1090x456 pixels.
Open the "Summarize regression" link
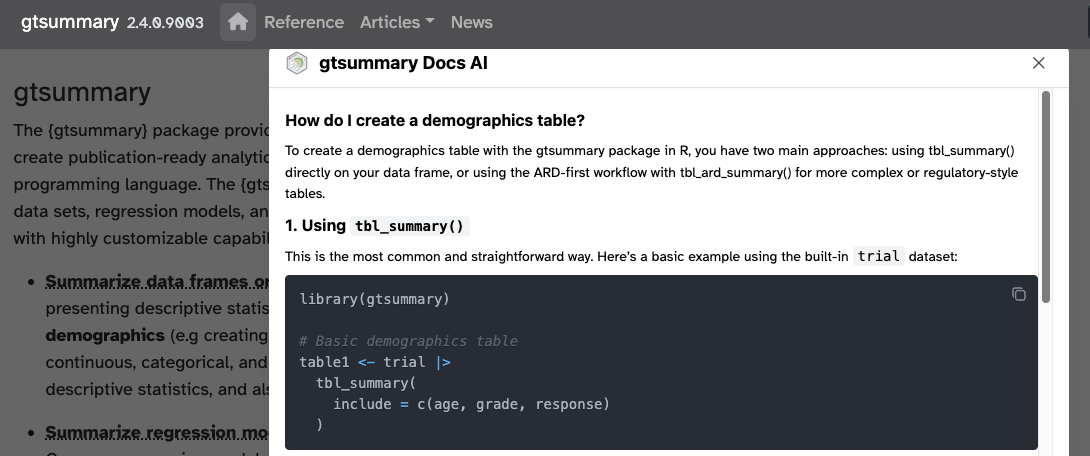156,433
